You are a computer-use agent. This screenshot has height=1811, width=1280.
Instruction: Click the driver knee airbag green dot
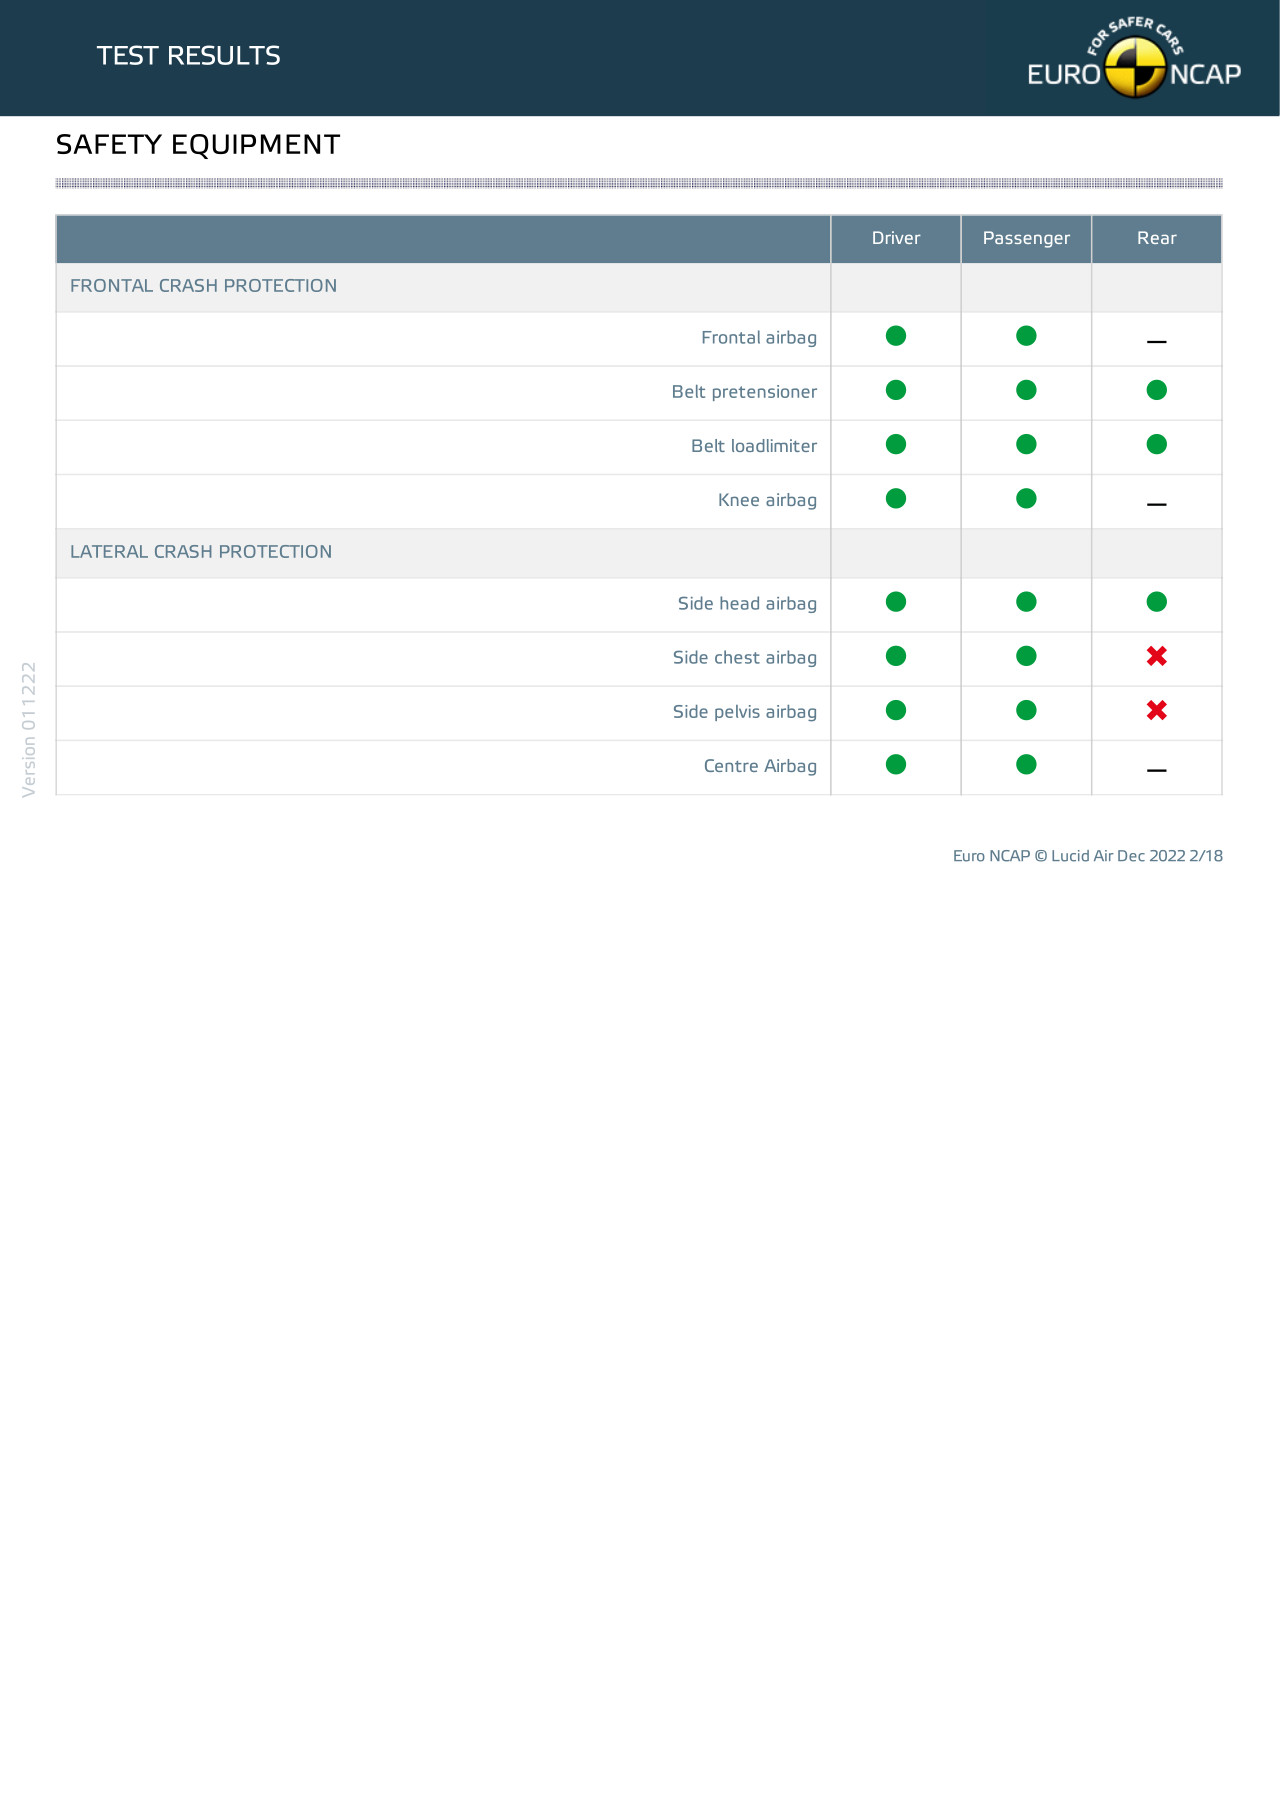[x=896, y=498]
